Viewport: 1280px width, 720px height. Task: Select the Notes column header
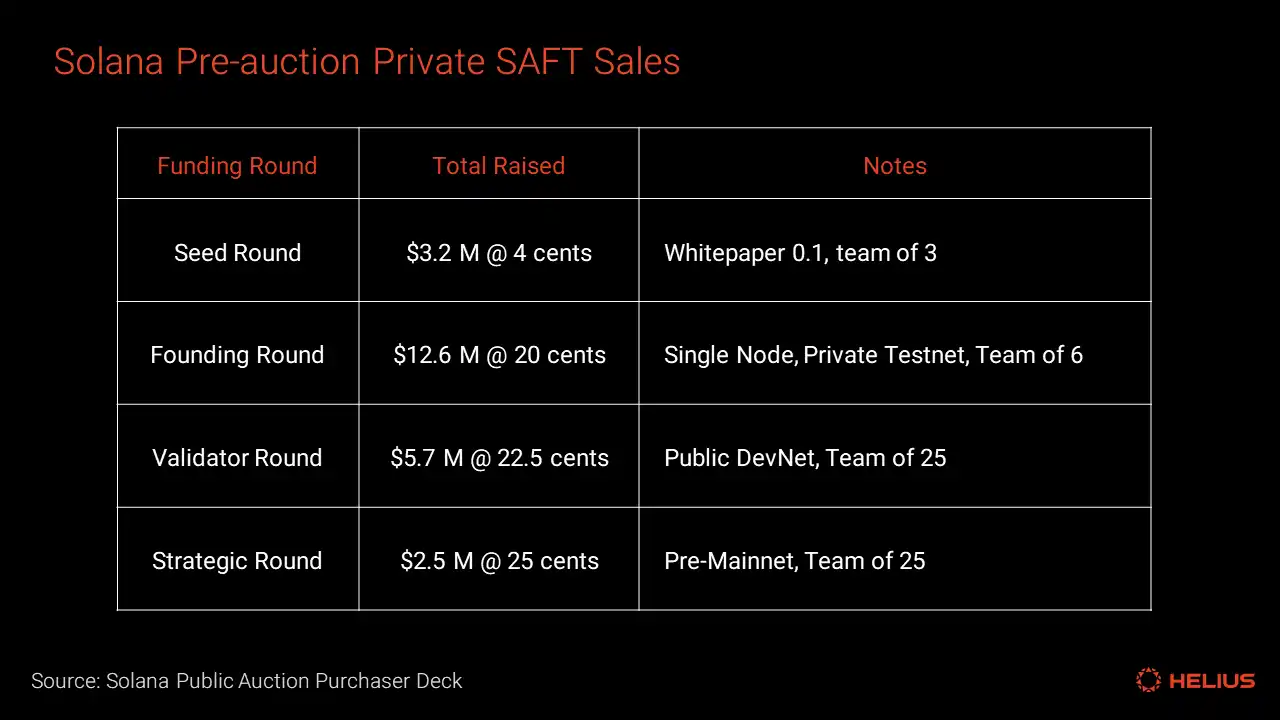894,166
